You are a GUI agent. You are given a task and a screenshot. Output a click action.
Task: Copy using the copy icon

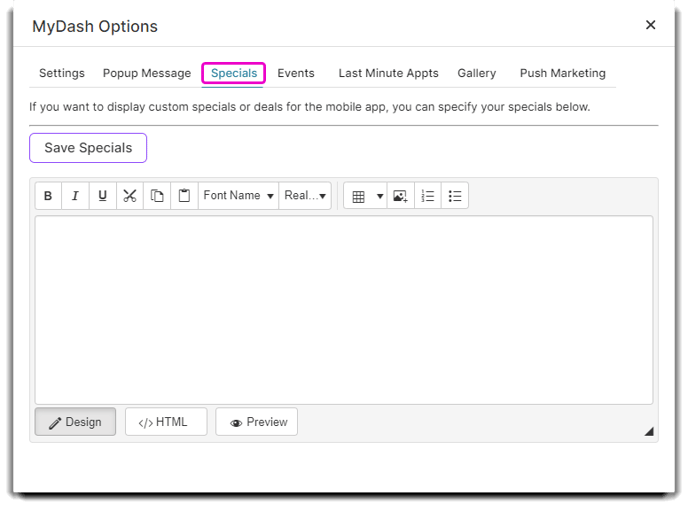point(157,196)
